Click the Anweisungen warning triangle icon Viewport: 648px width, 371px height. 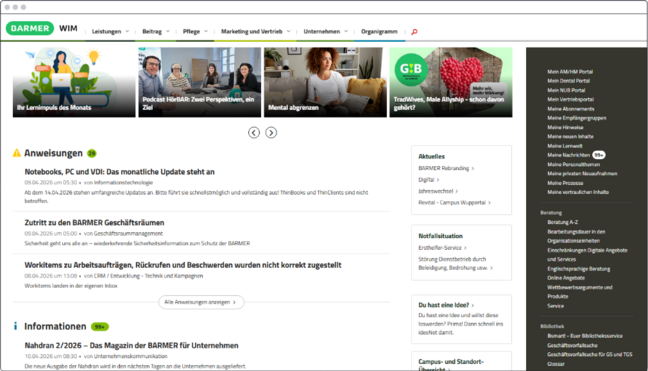click(17, 153)
